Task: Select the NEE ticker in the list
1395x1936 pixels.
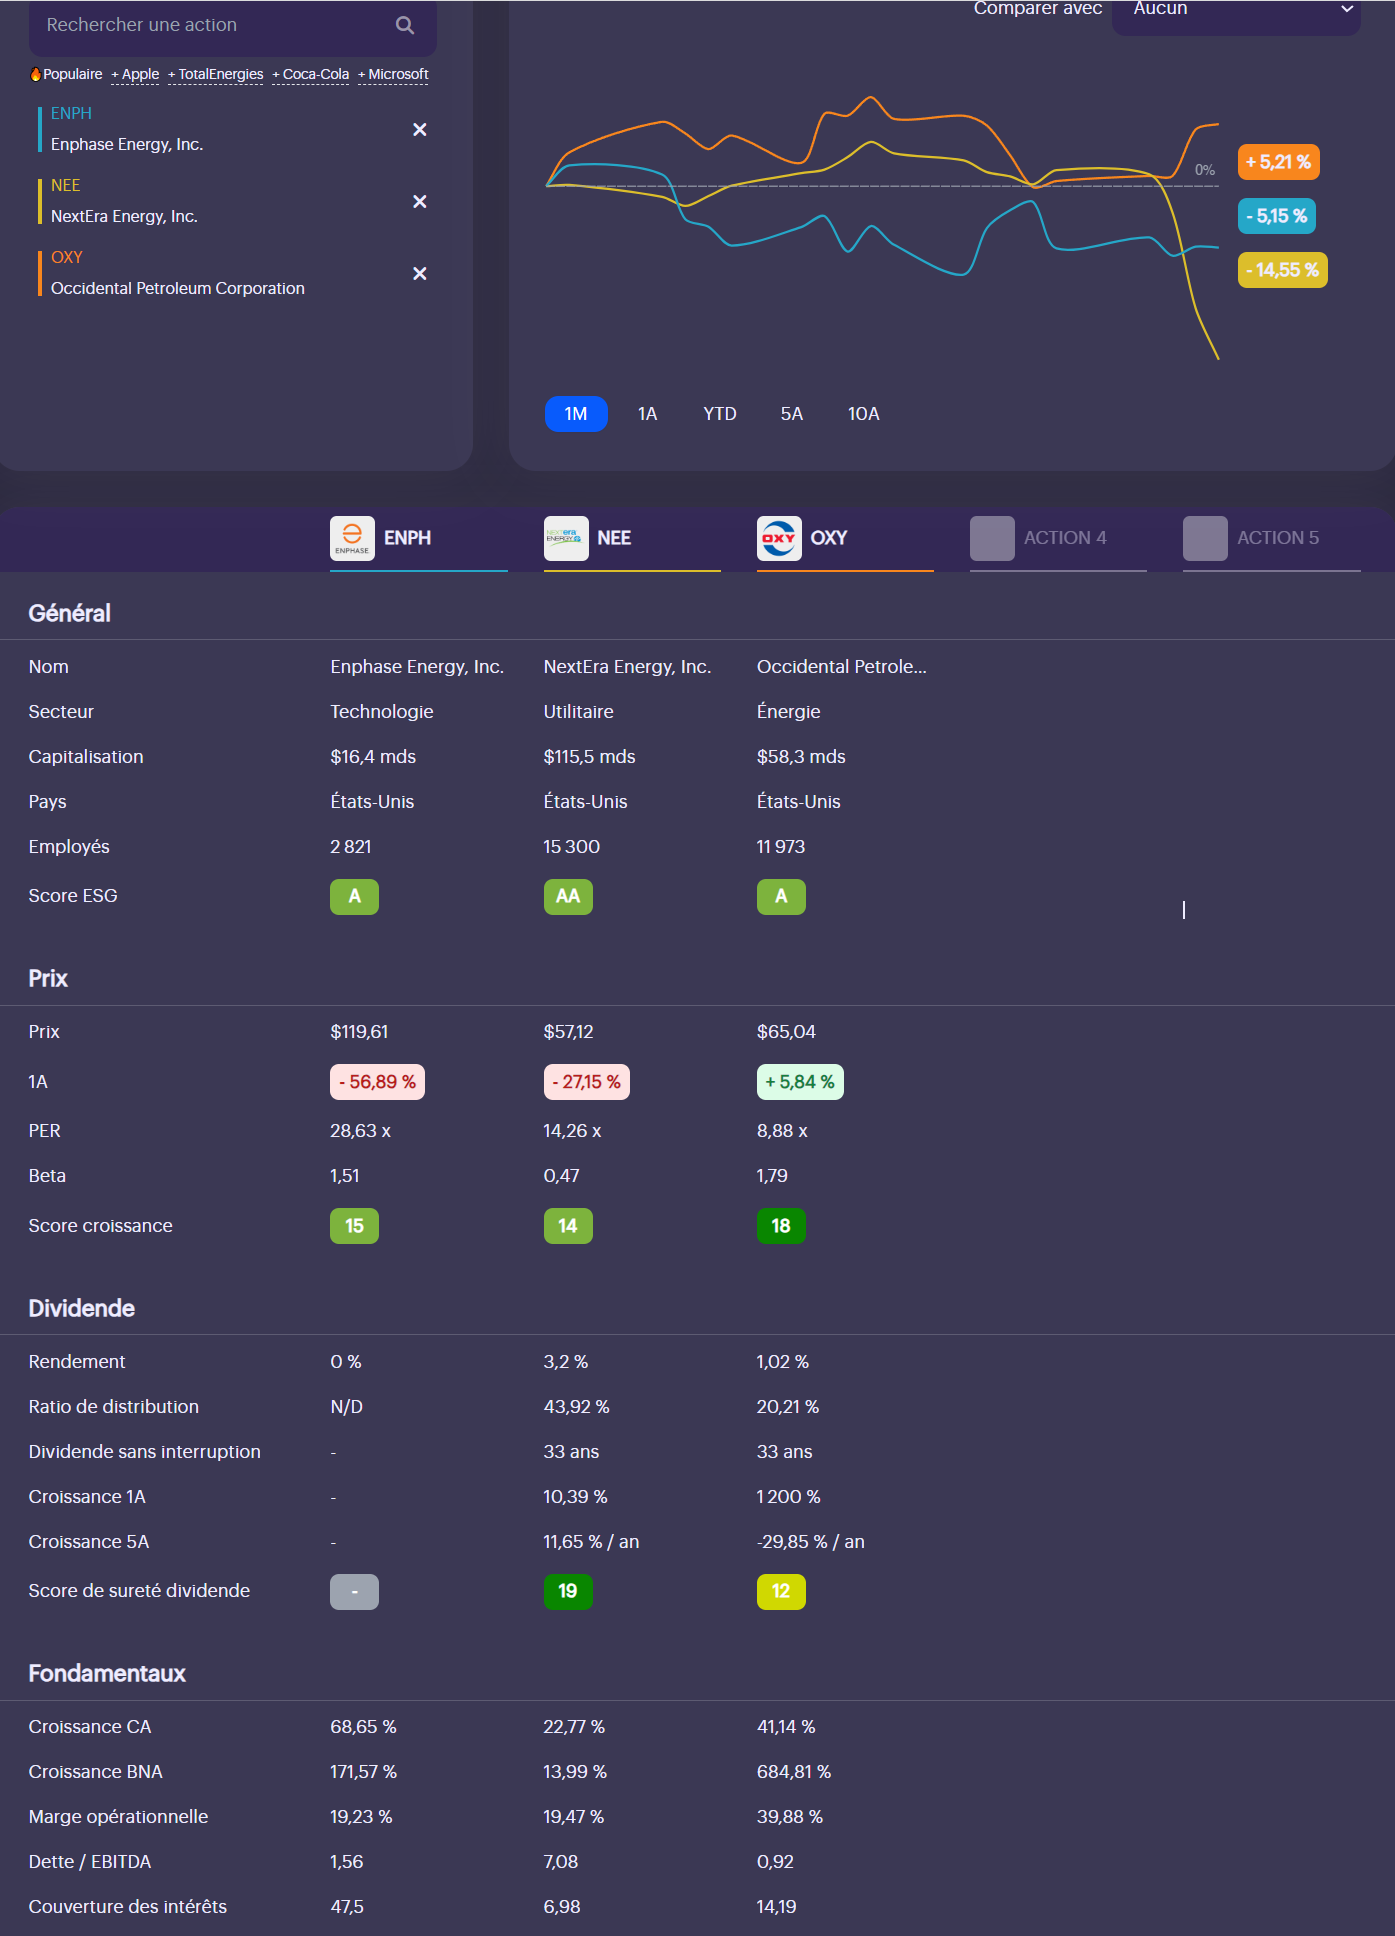Action: click(x=65, y=186)
